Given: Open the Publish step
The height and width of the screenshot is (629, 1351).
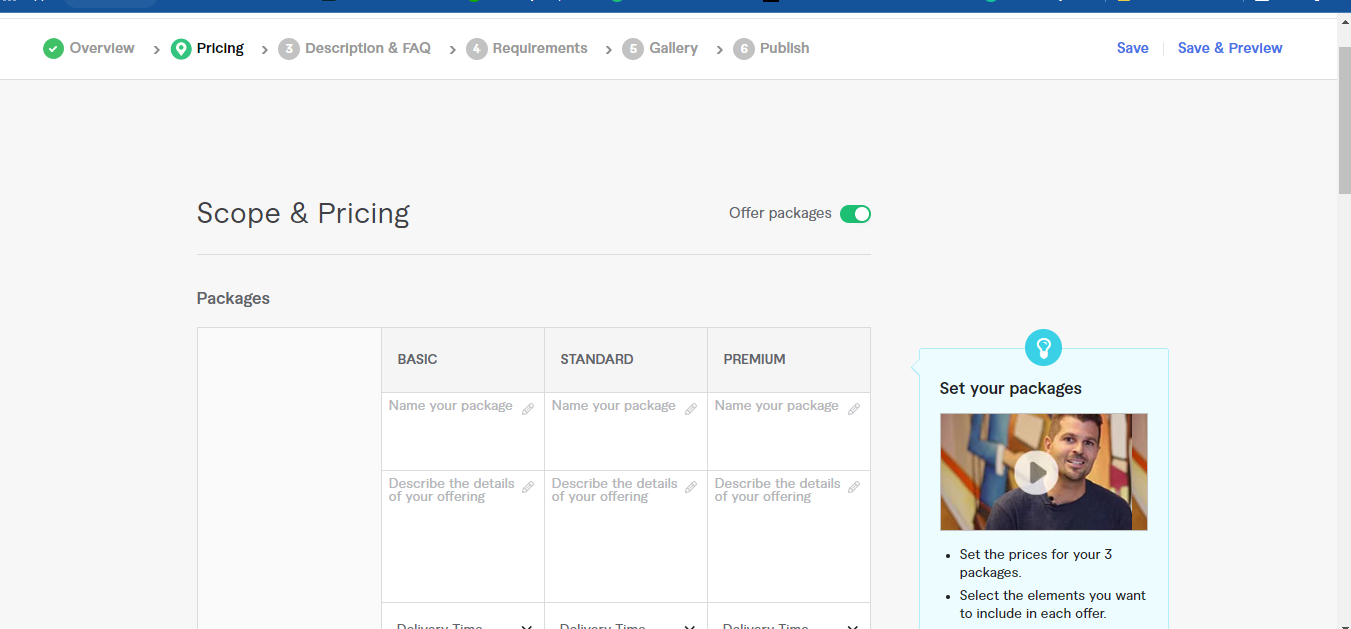Looking at the screenshot, I should click(785, 48).
